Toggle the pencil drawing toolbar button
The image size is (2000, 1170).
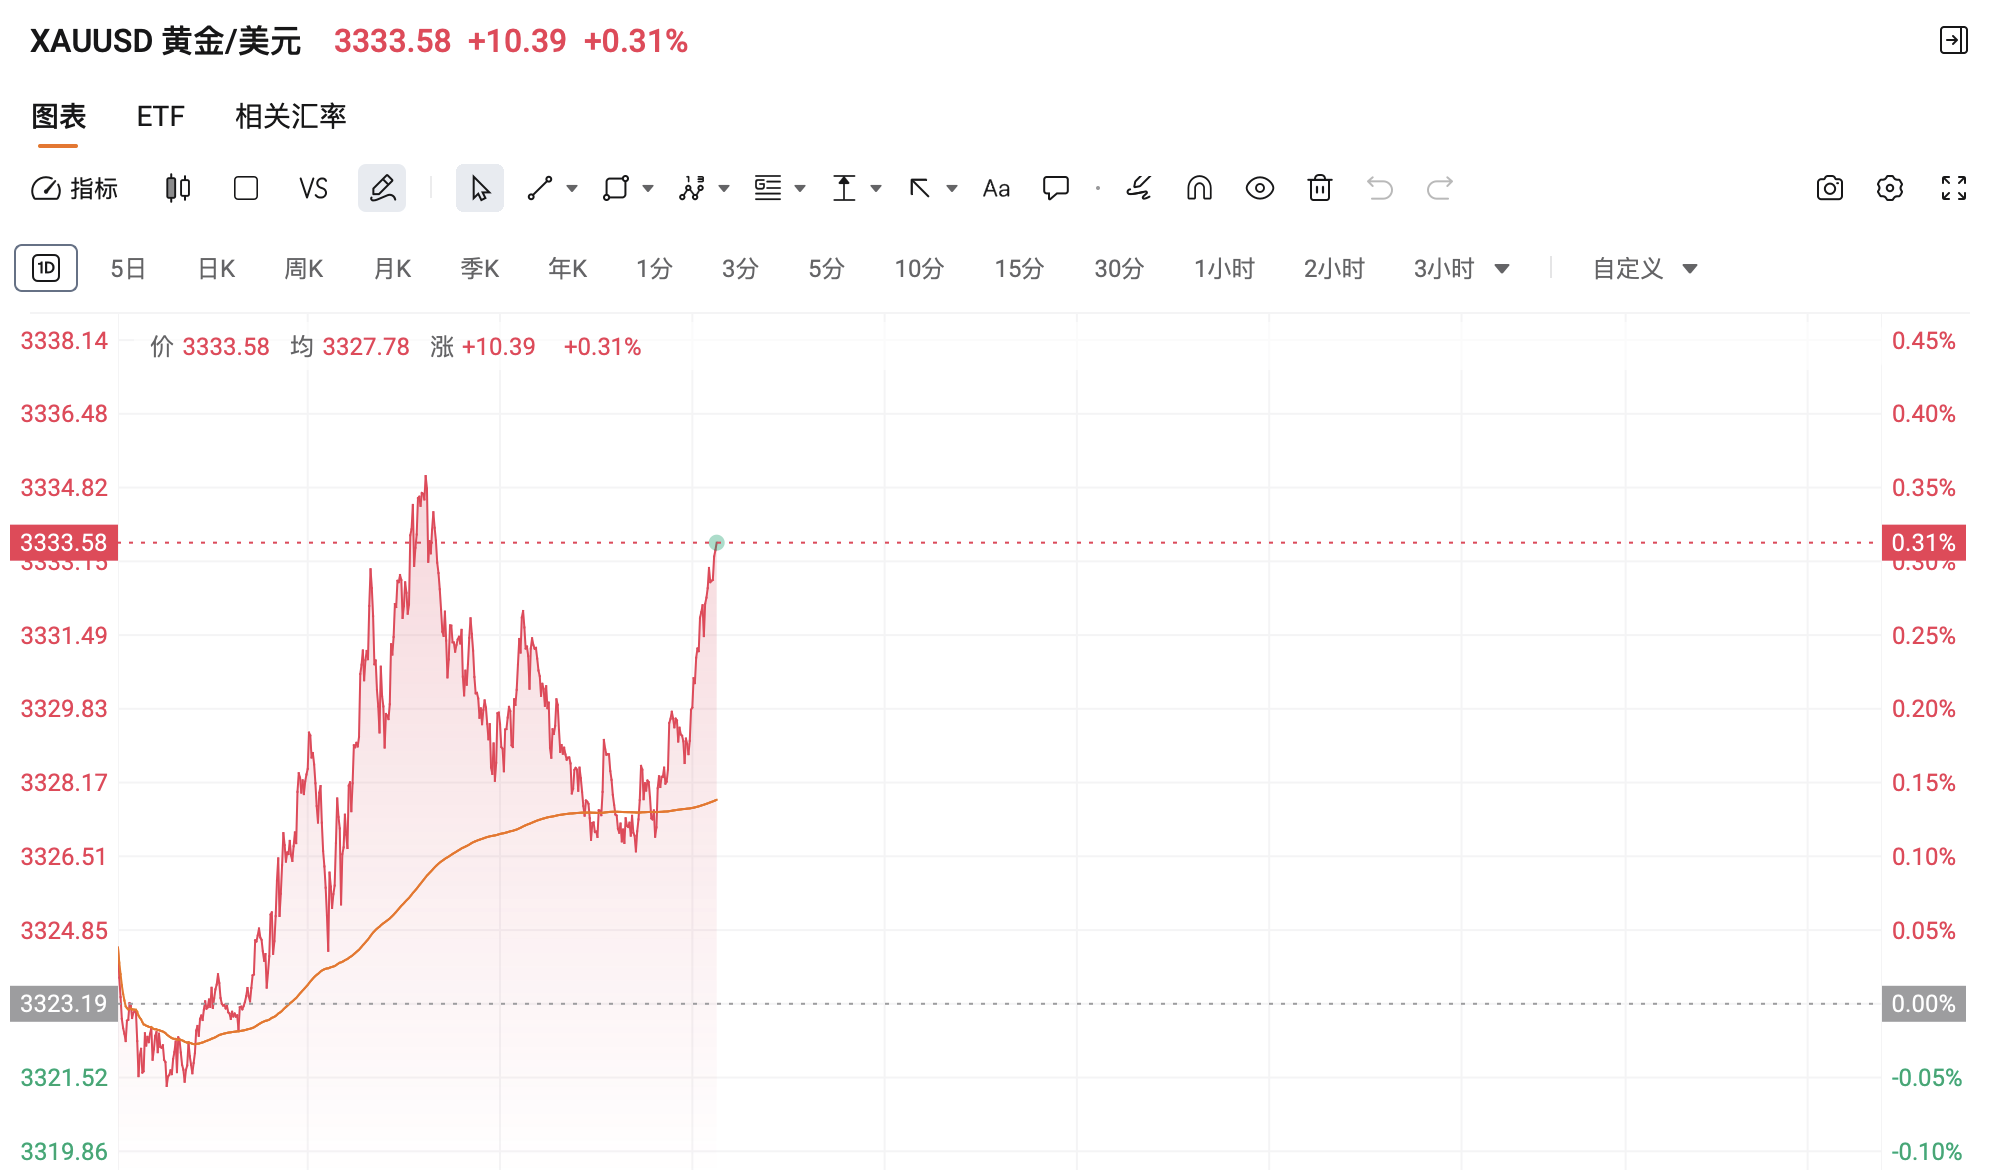[x=382, y=188]
